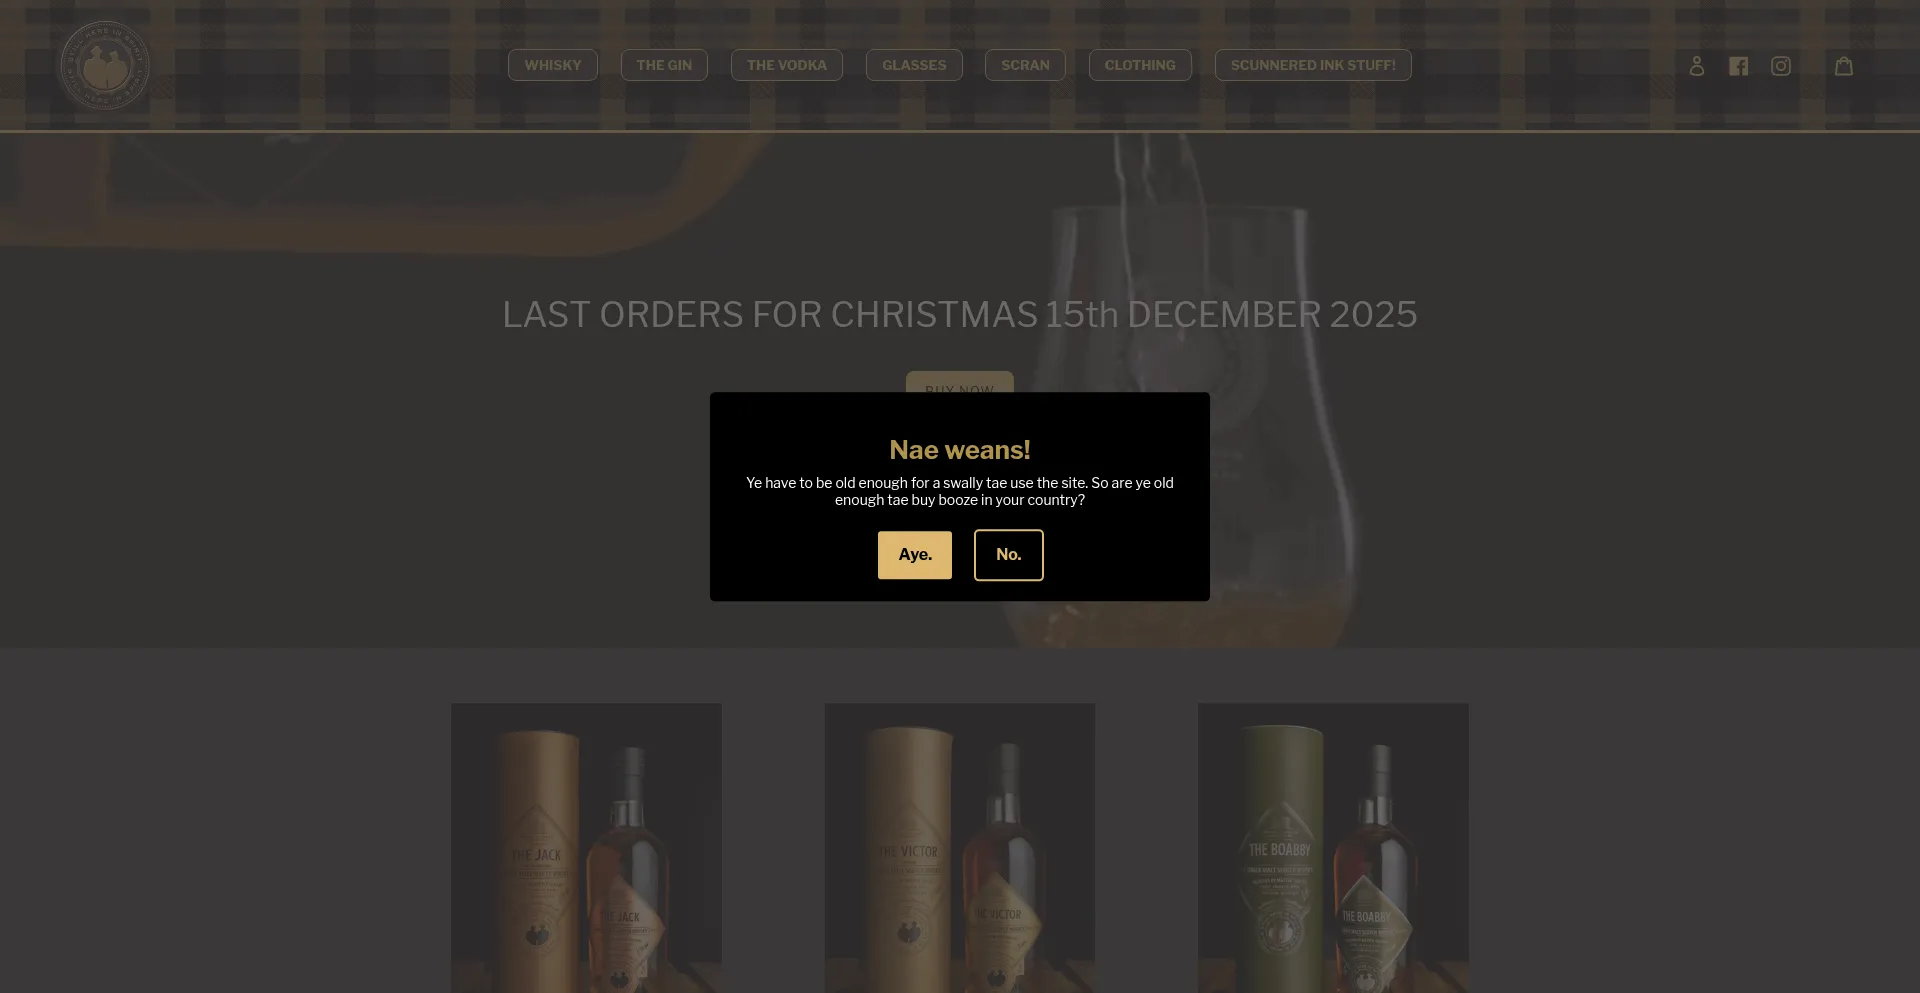Decline with the No button
1920x993 pixels.
tap(1008, 555)
